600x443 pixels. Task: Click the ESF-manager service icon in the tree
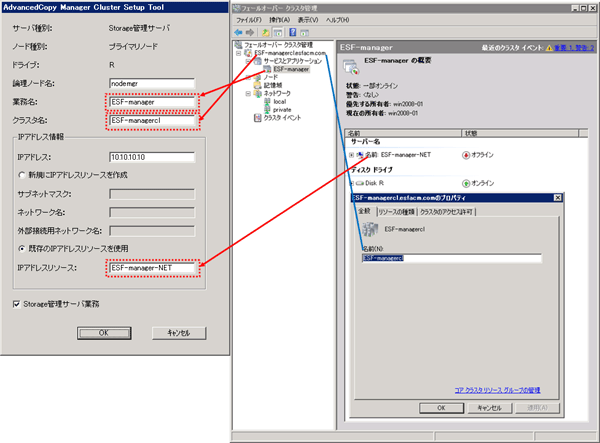268,69
